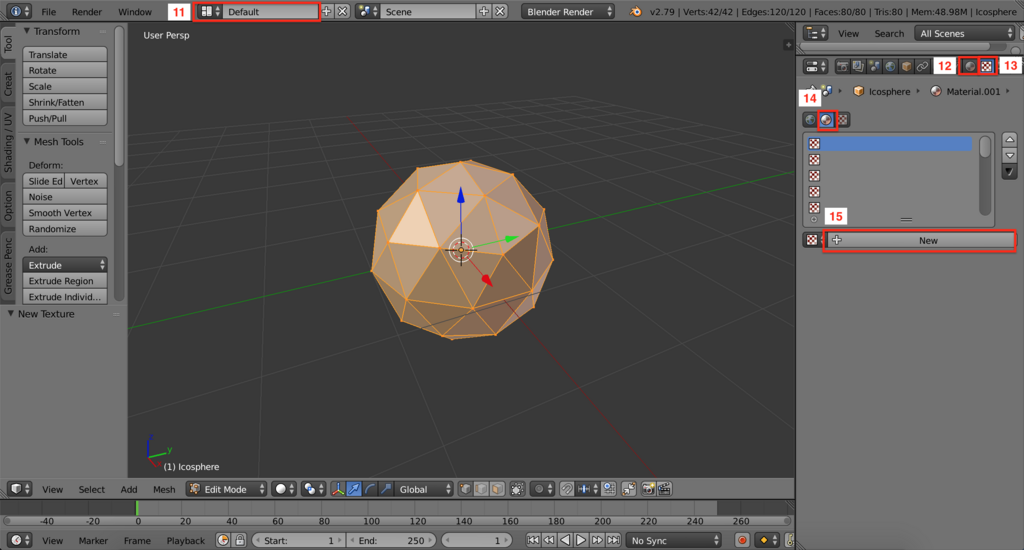This screenshot has height=550, width=1024.
Task: Enable the scale manipulator icon
Action: coord(386,489)
